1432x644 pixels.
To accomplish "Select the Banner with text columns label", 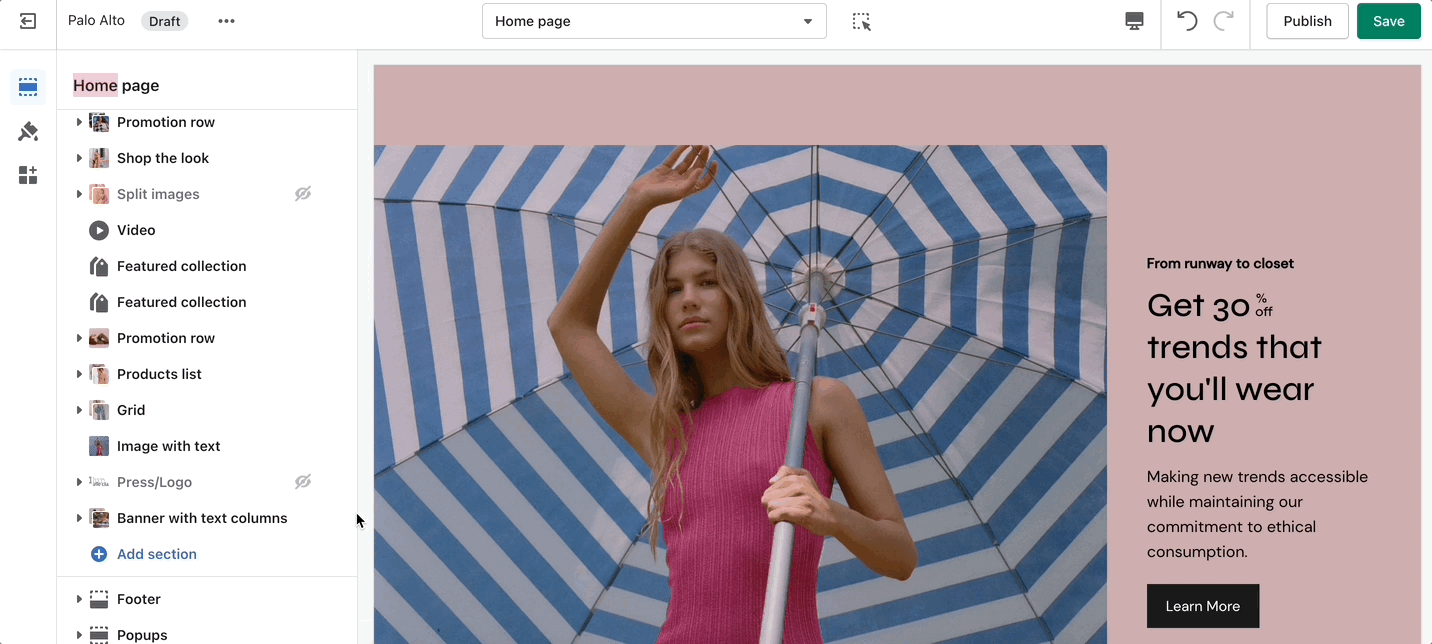I will [202, 518].
